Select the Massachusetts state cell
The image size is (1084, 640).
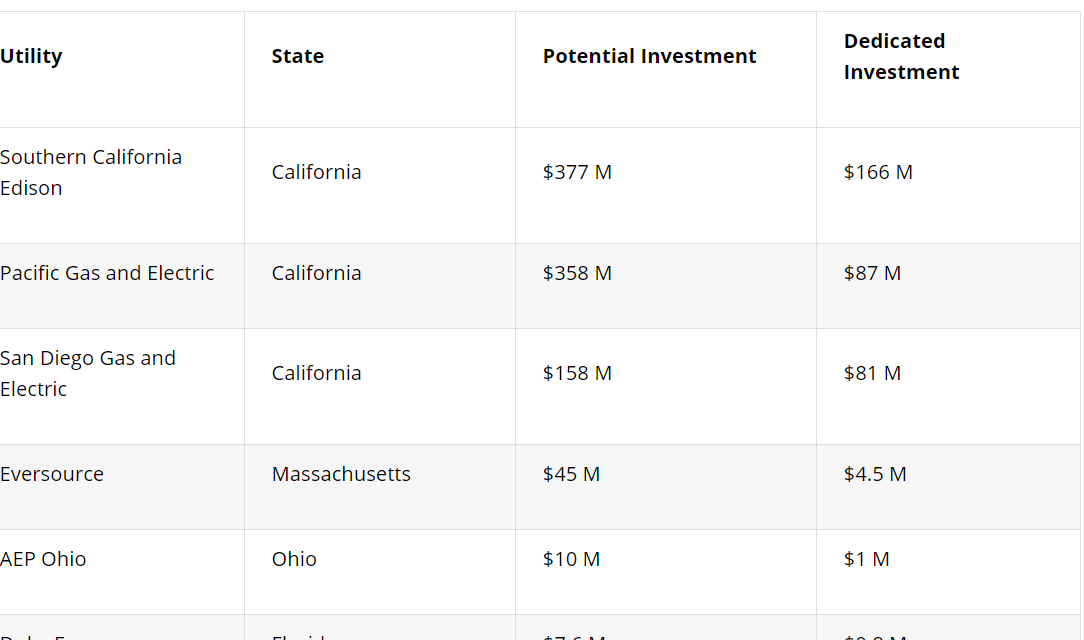341,475
